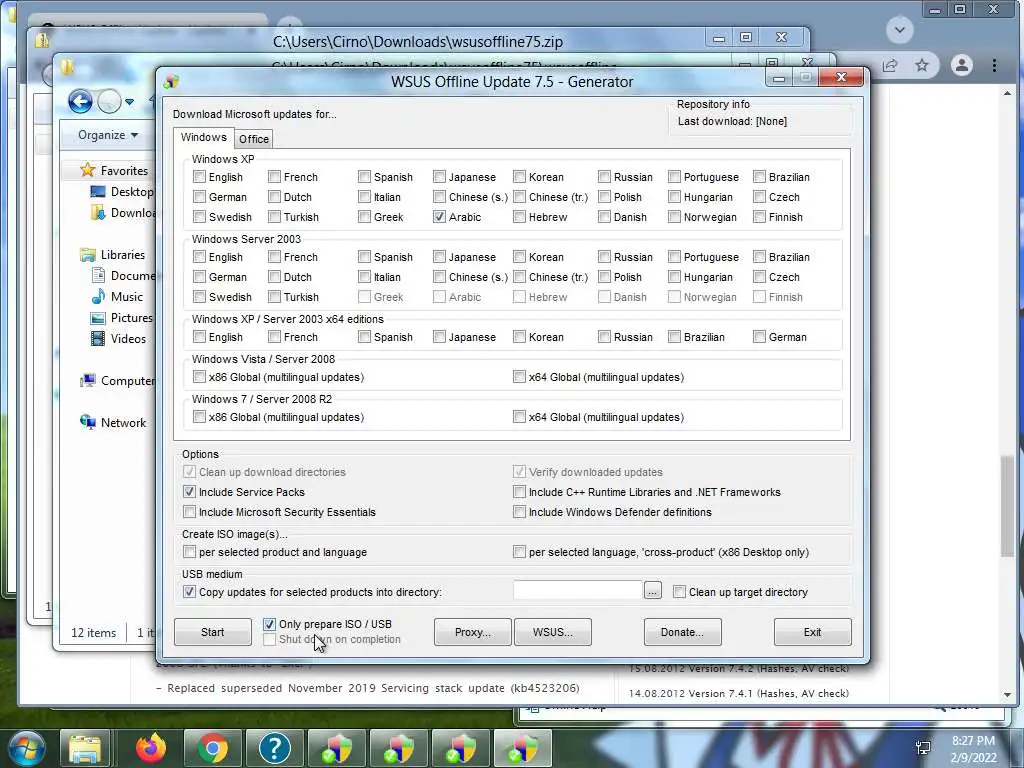Open Windows Start menu orb

pos(26,748)
